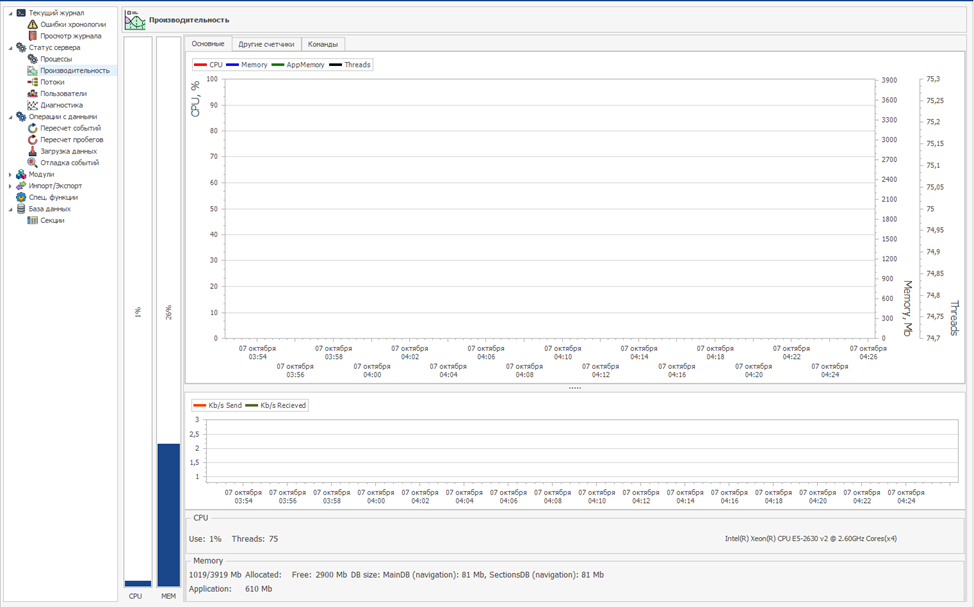Image resolution: width=974 pixels, height=607 pixels.
Task: Click the blue MEM usage bar
Action: point(168,515)
